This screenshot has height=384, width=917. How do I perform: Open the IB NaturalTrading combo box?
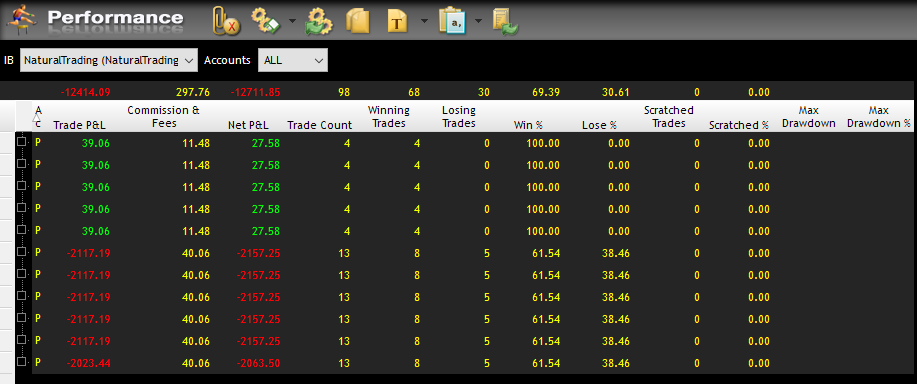109,60
